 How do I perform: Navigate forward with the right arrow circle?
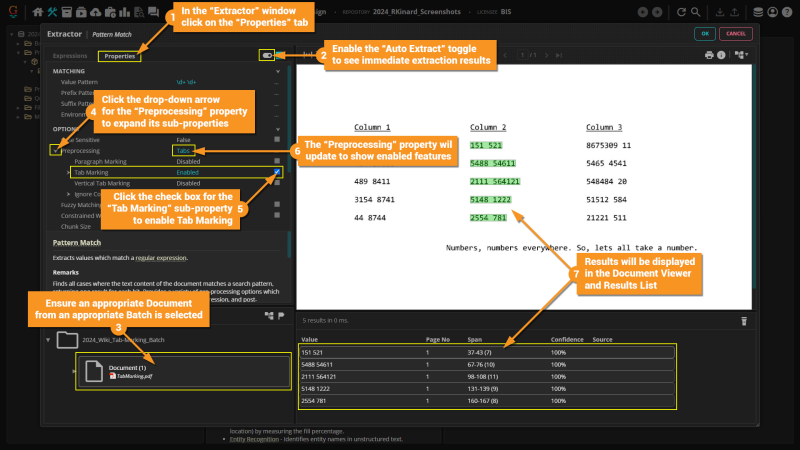(x=657, y=12)
